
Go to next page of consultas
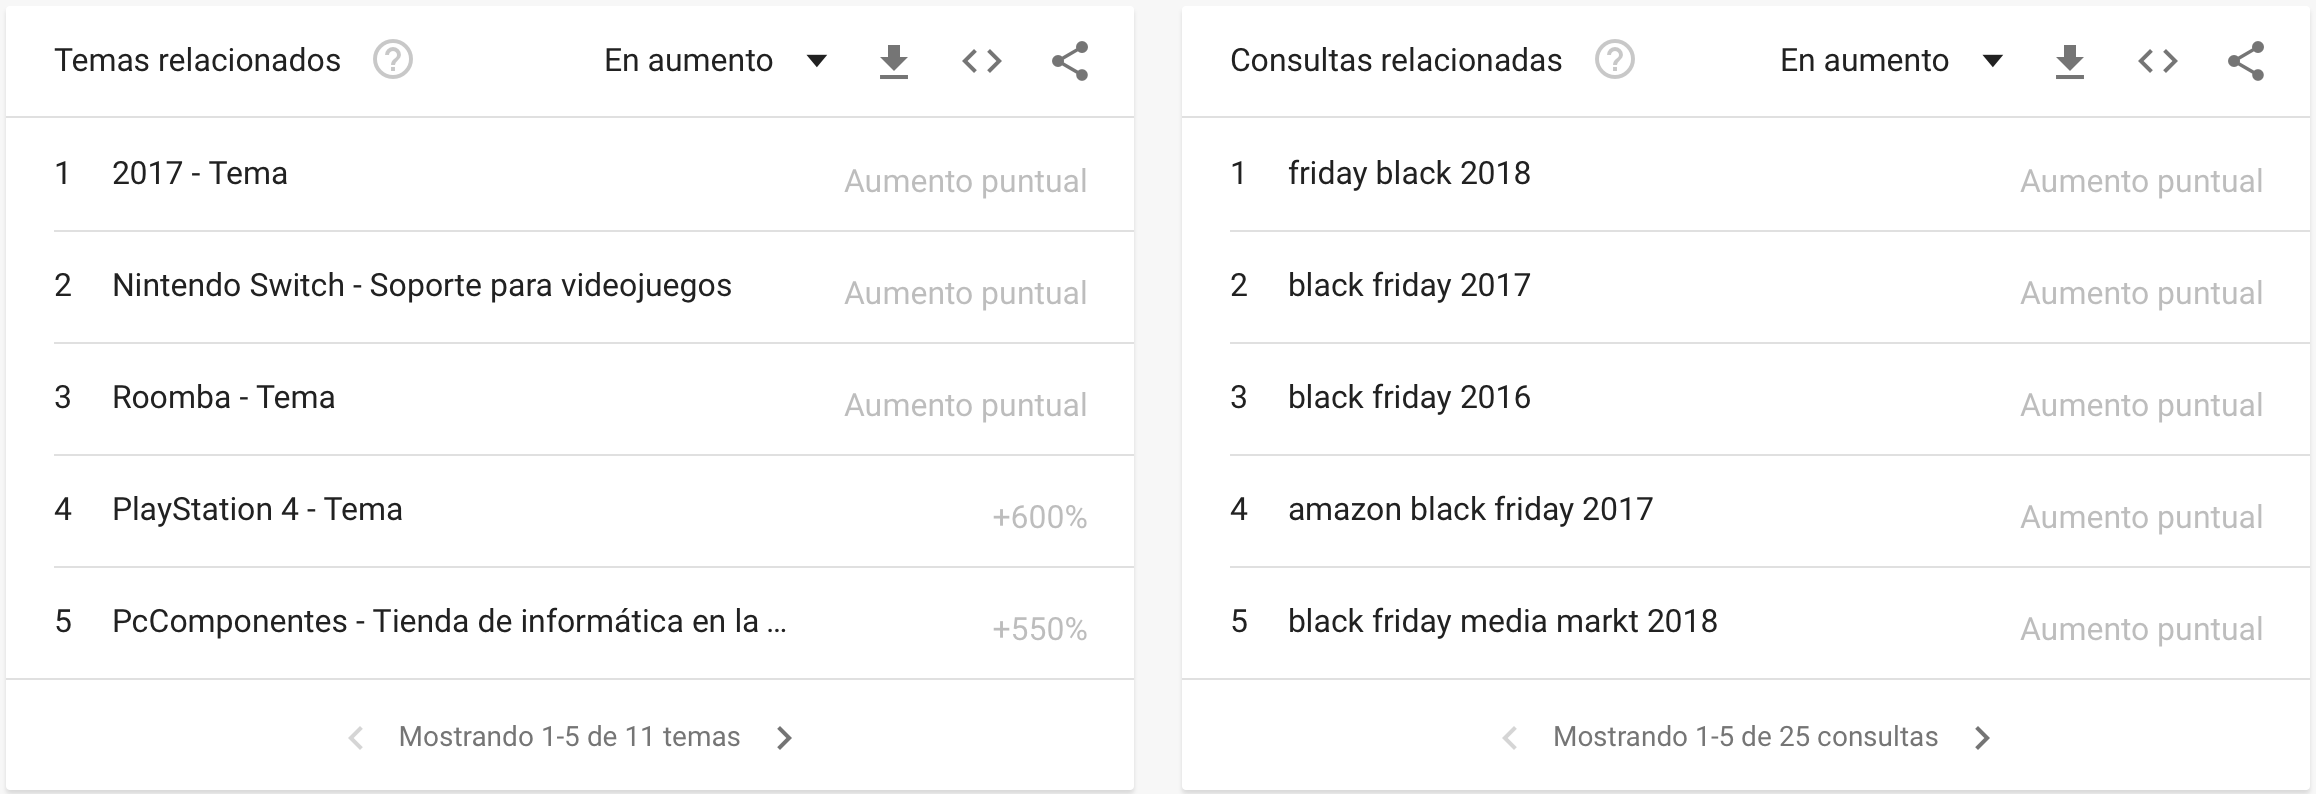(1983, 738)
